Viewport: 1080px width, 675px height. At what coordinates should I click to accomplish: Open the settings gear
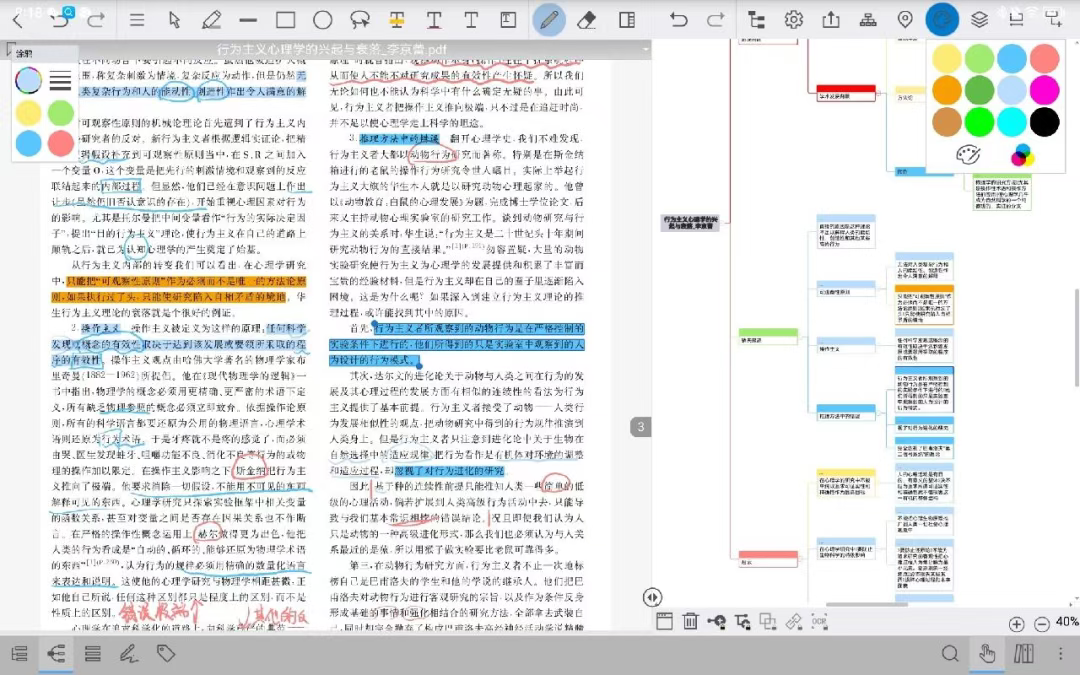click(x=793, y=20)
